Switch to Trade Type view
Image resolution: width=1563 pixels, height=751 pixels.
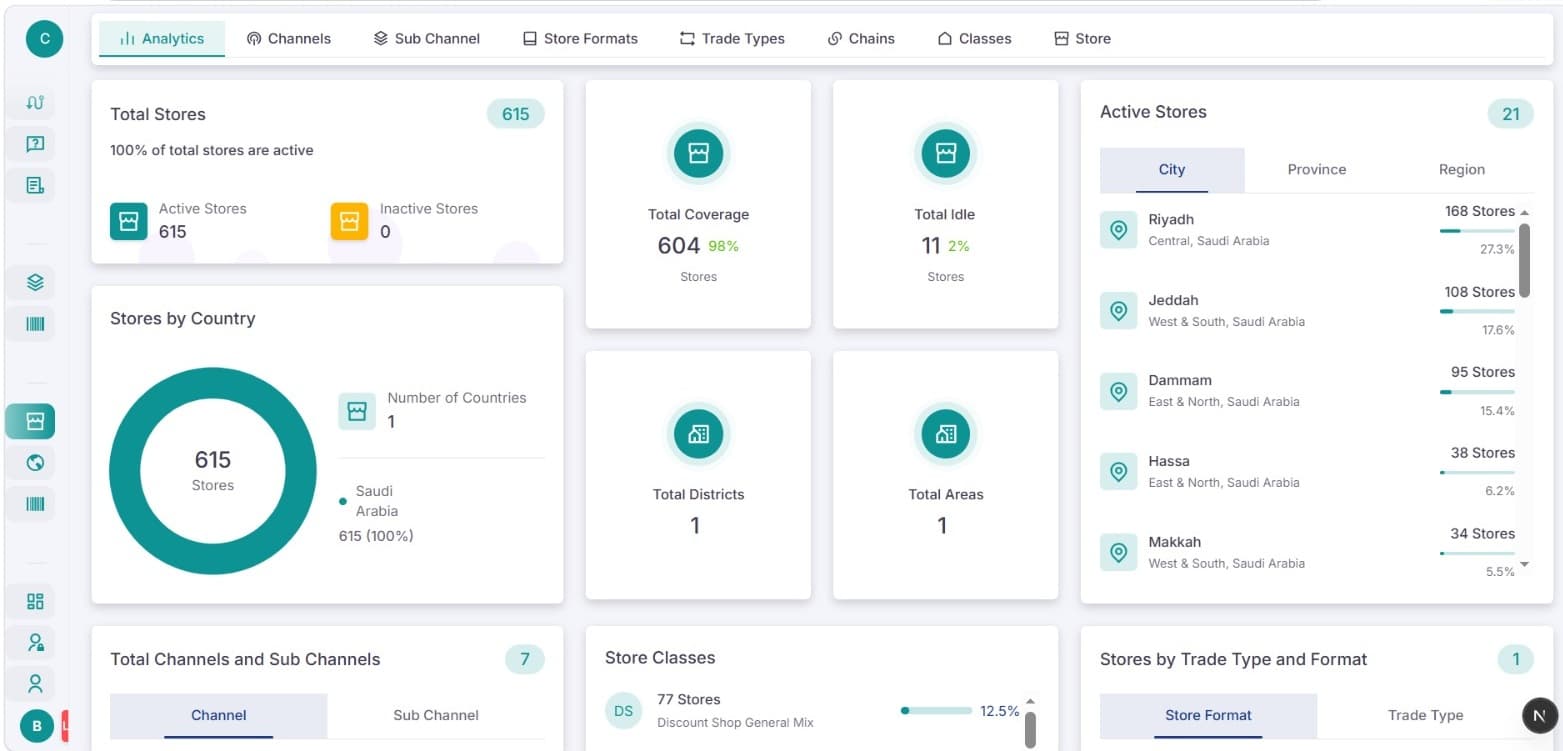tap(1425, 715)
